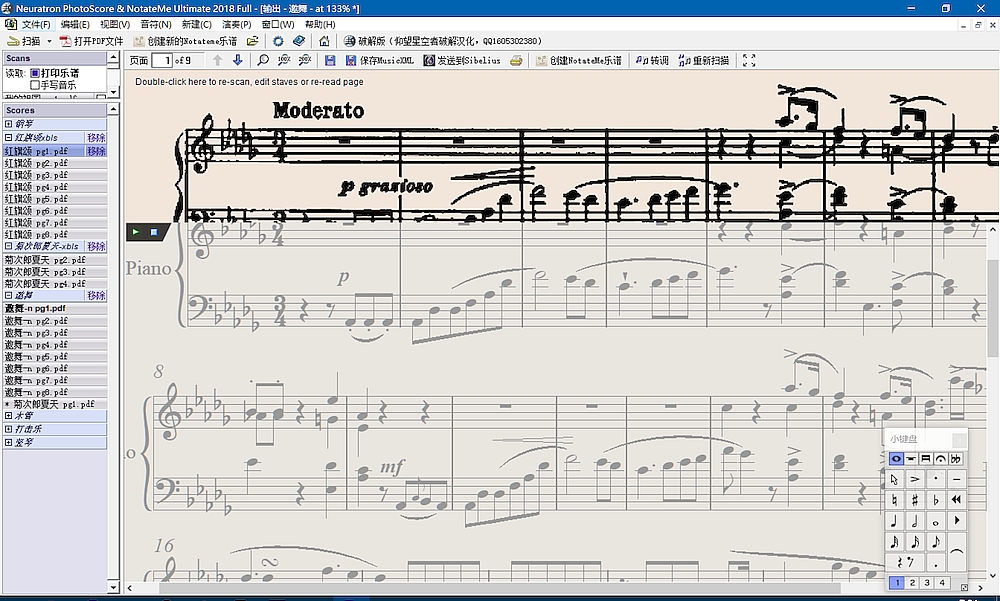Image resolution: width=1000 pixels, height=601 pixels.
Task: Click 移除 beside 邀舞 group
Action: tap(96, 295)
